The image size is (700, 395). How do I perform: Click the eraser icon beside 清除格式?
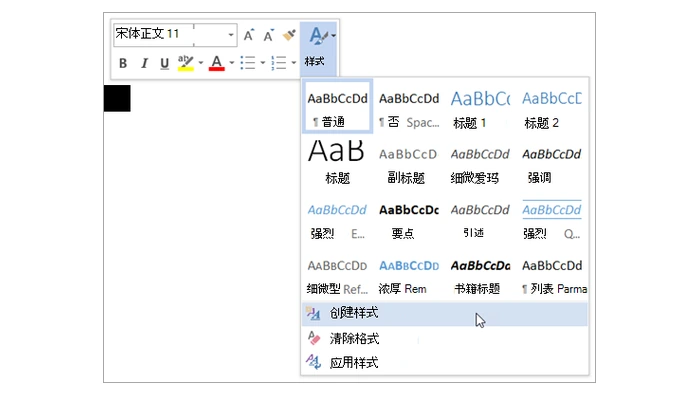tap(314, 338)
